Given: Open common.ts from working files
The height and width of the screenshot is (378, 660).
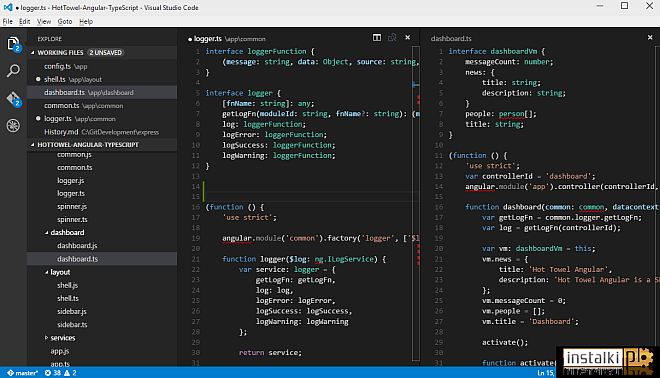Looking at the screenshot, I should [x=102, y=106].
